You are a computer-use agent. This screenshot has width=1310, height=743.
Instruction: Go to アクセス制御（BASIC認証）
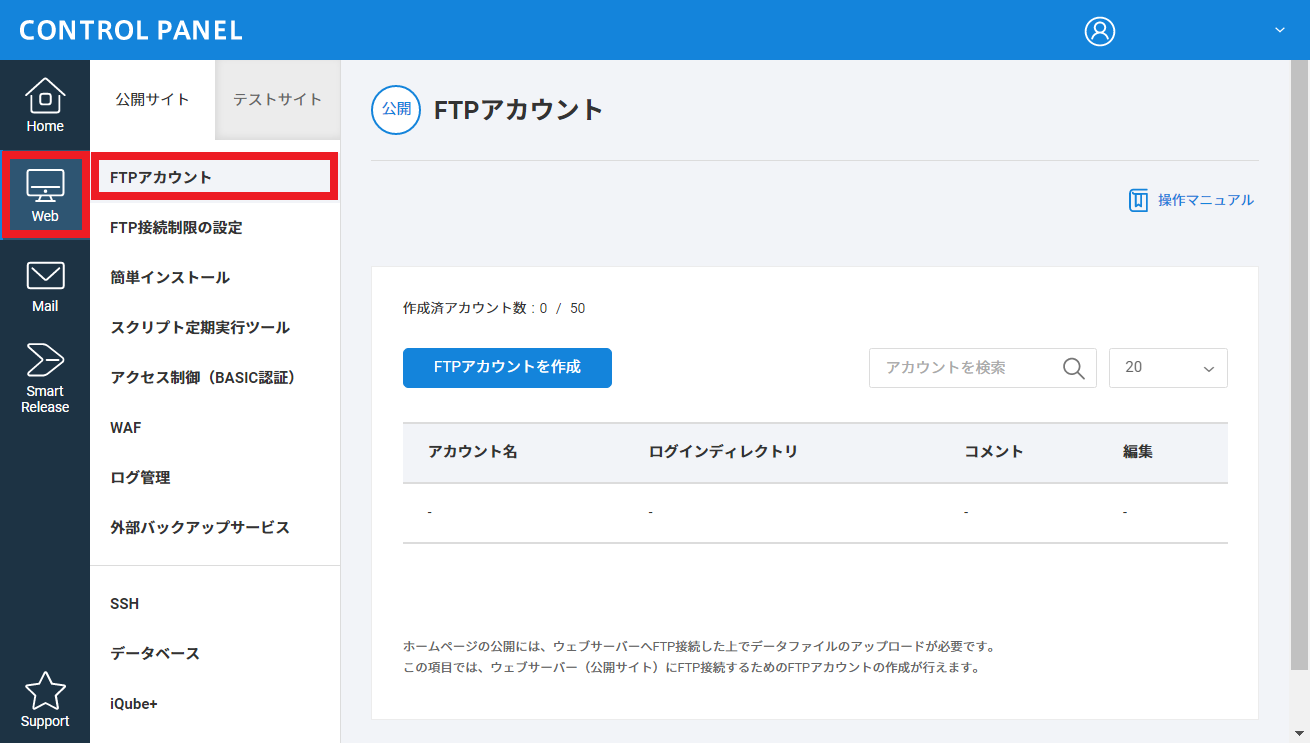tap(202, 378)
